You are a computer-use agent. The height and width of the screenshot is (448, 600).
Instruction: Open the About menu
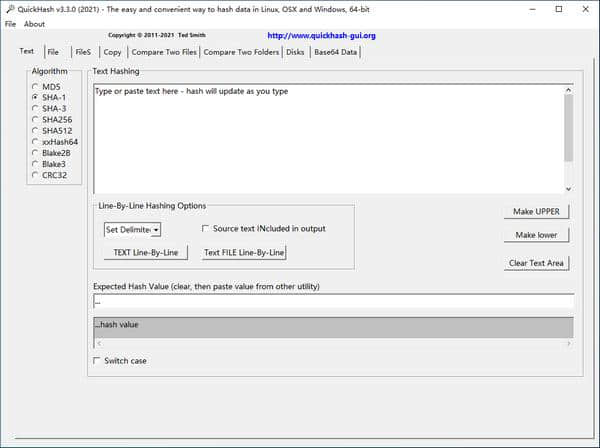34,24
